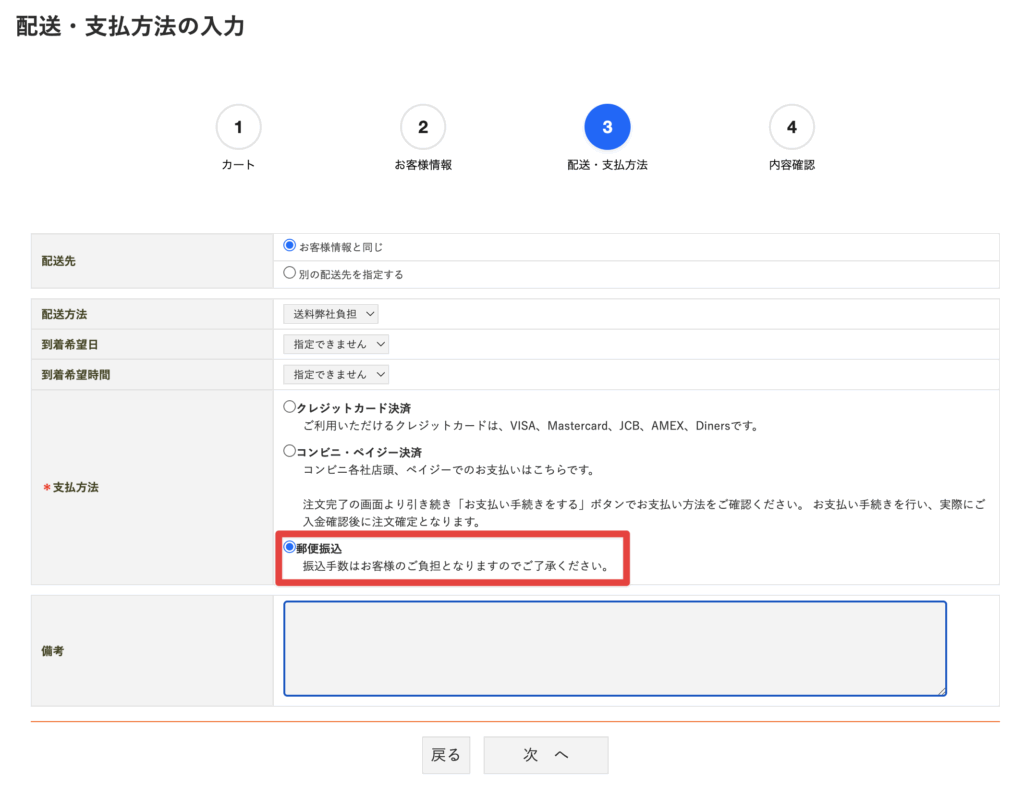Click inside the 備考 remarks text area

click(x=615, y=648)
